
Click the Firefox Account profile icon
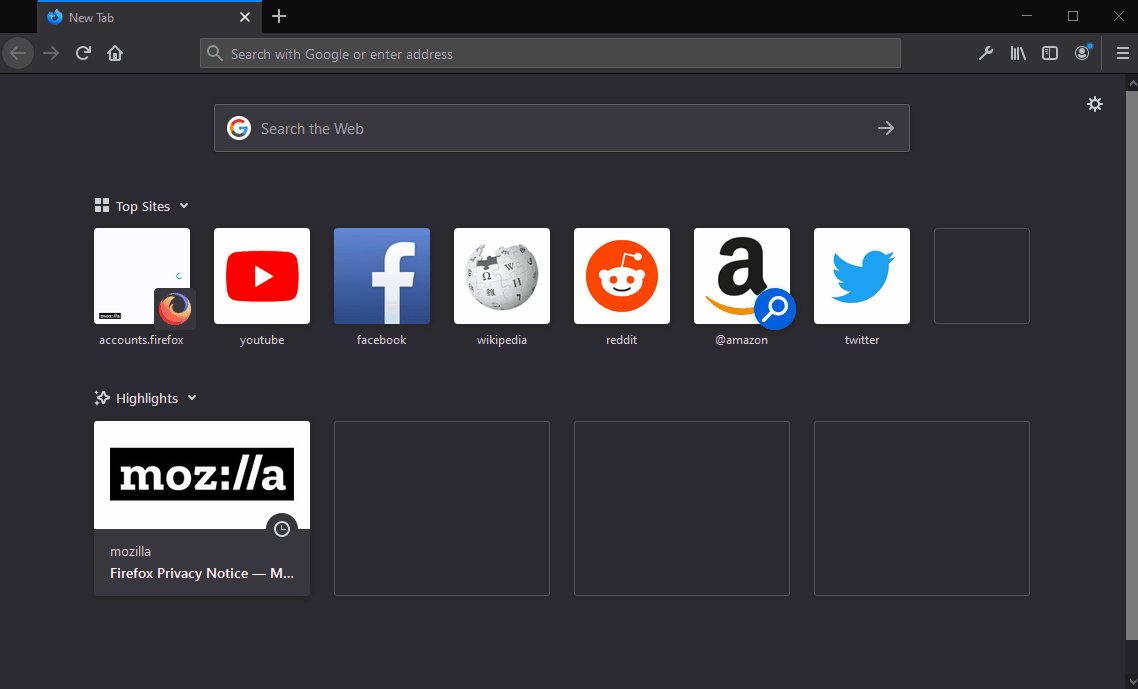(x=1082, y=53)
